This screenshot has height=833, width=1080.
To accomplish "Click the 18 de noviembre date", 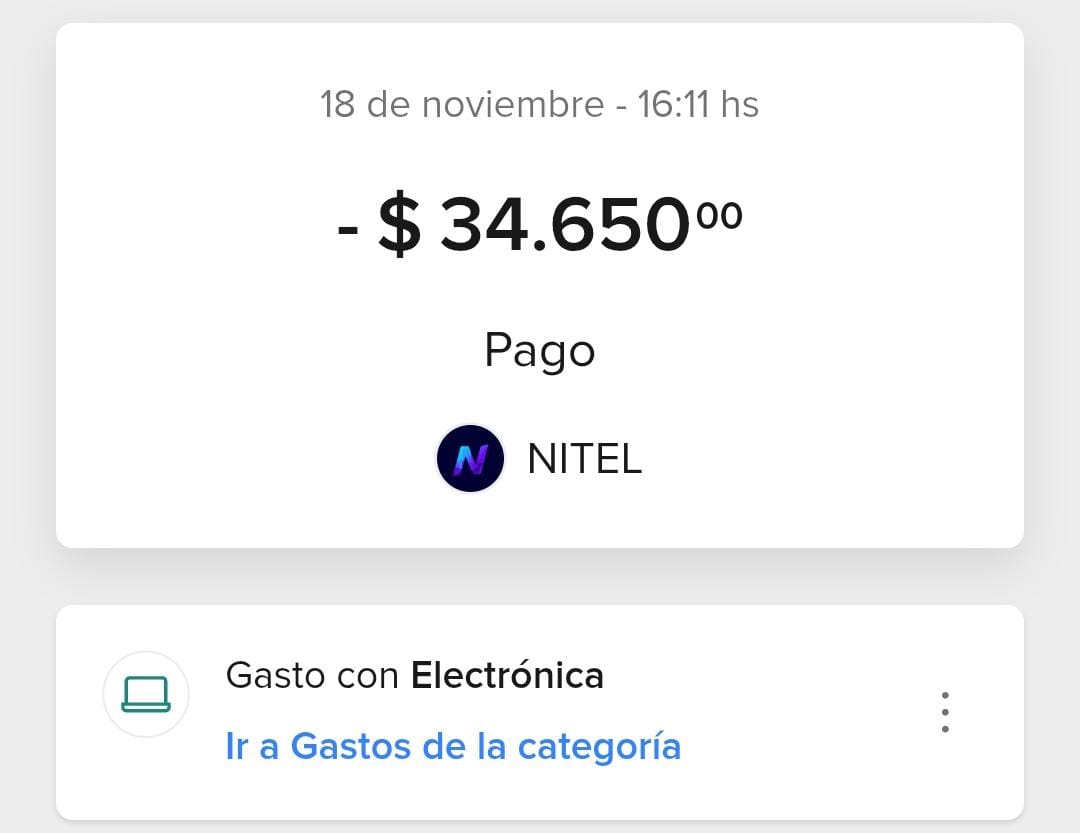I will pyautogui.click(x=461, y=104).
